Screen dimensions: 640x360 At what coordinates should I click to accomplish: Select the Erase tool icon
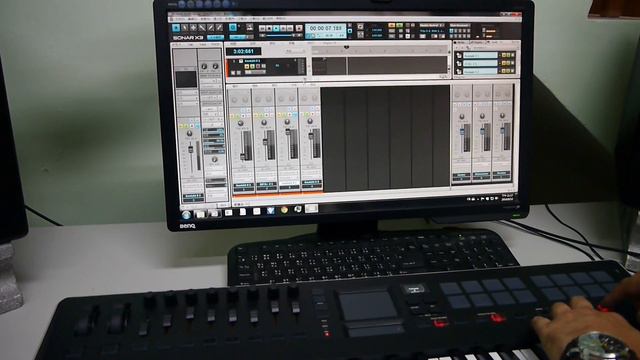point(219,28)
